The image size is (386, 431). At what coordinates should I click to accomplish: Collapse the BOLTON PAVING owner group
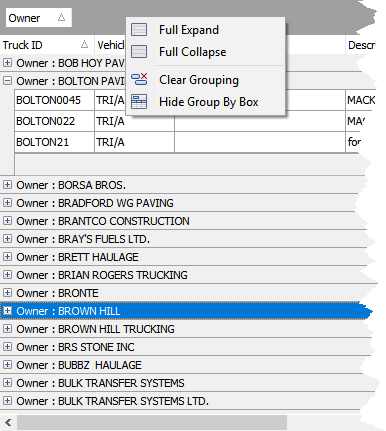click(7, 81)
